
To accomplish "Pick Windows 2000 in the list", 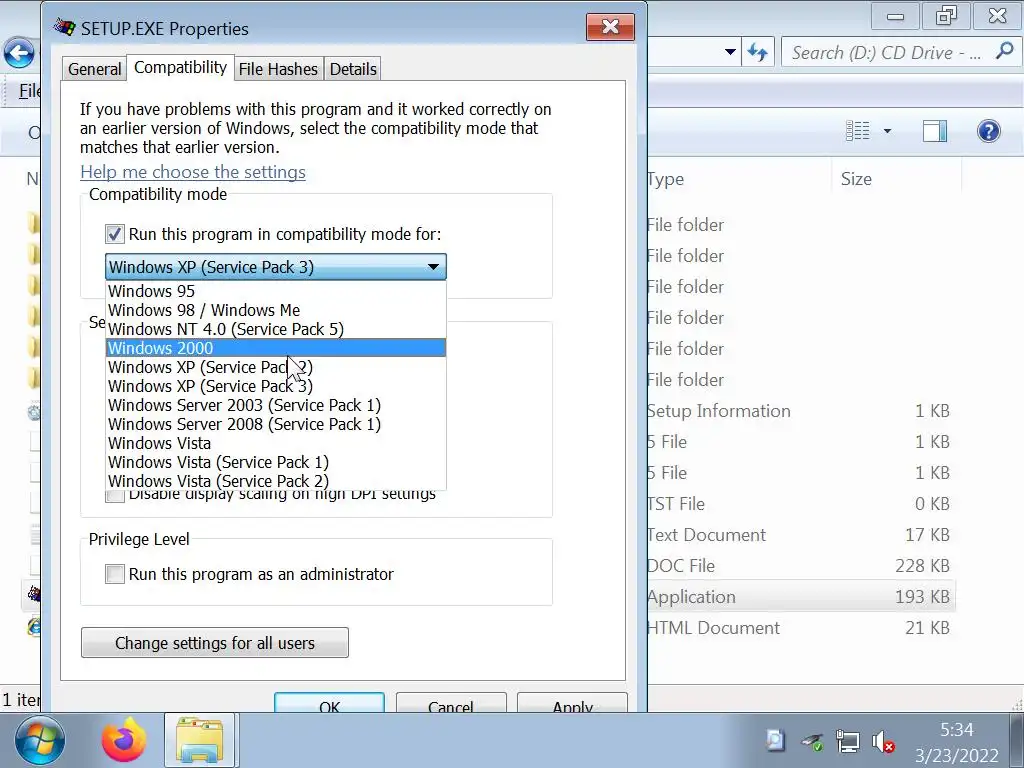I will click(x=276, y=348).
